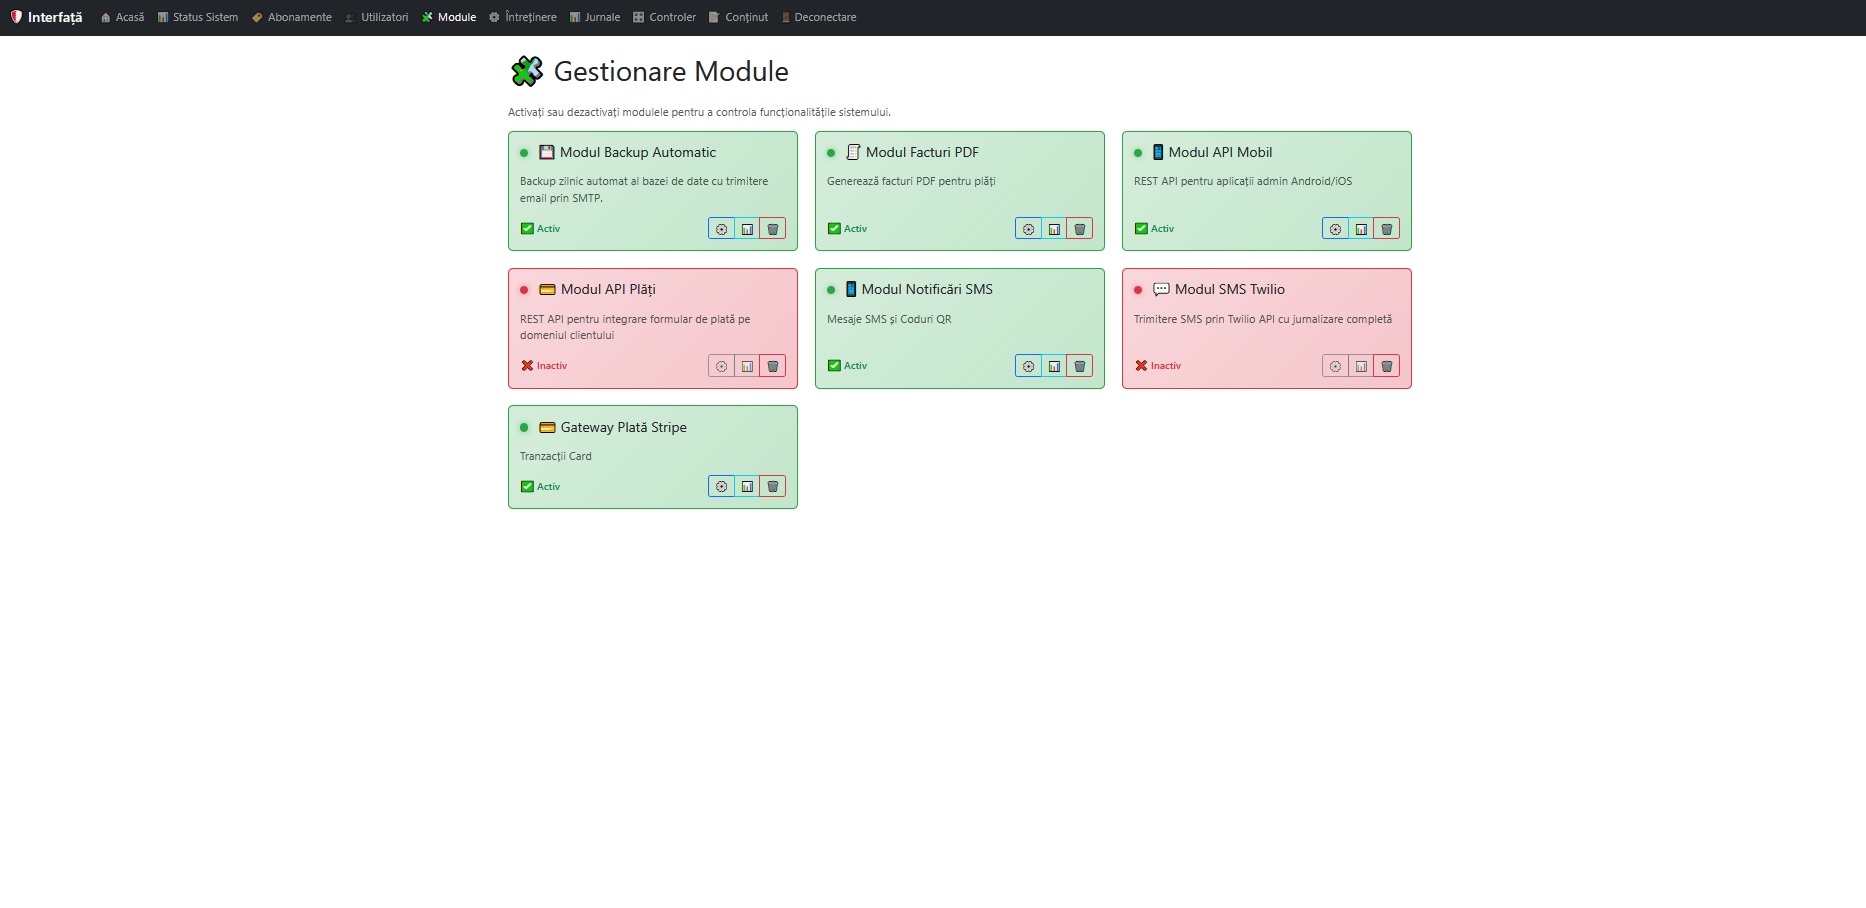View statistics for Modul Facturi PDF
The width and height of the screenshot is (1866, 908).
1054,229
